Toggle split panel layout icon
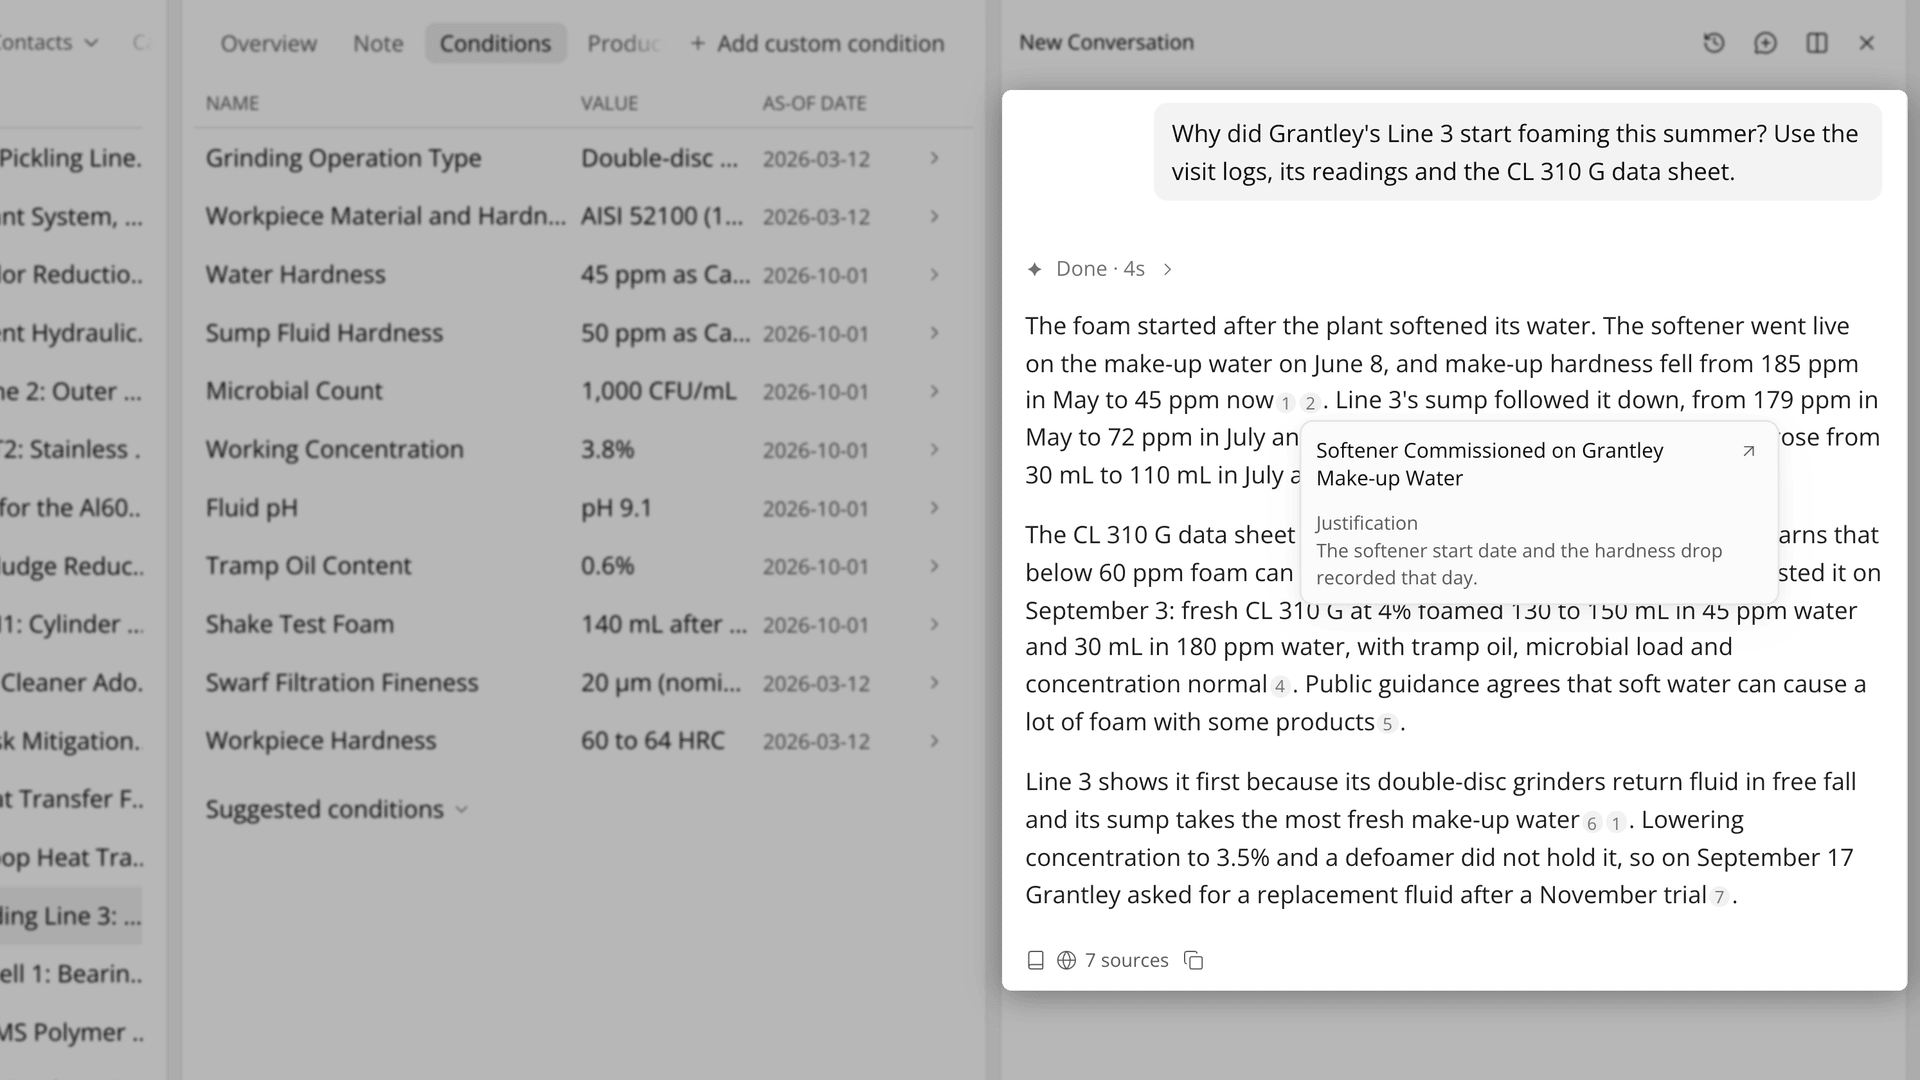 tap(1817, 43)
